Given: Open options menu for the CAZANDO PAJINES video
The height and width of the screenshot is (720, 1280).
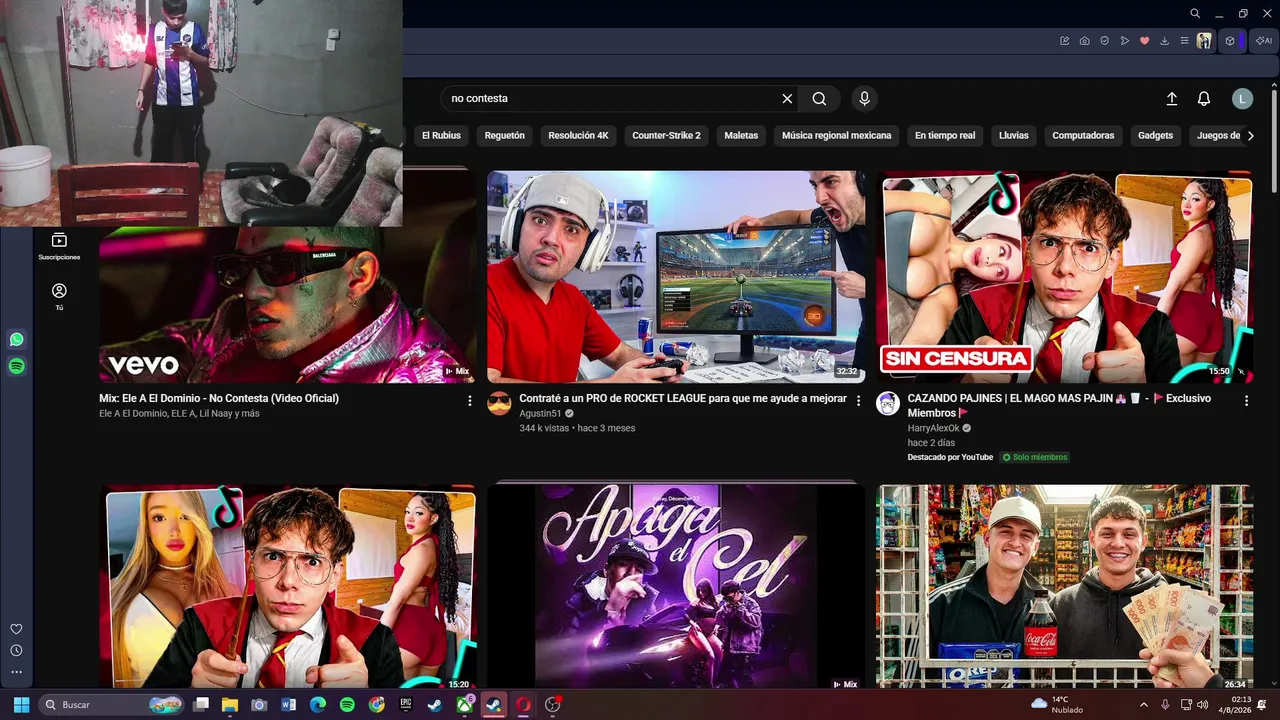Looking at the screenshot, I should coord(1246,400).
